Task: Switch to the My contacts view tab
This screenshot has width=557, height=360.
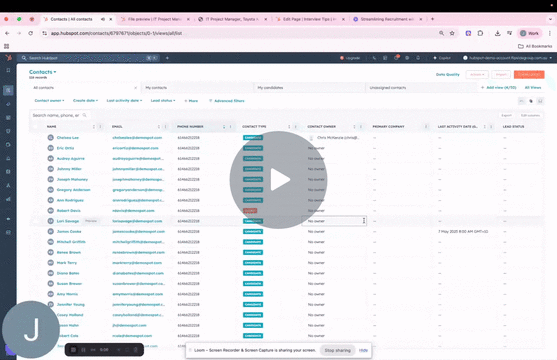Action: coord(156,87)
